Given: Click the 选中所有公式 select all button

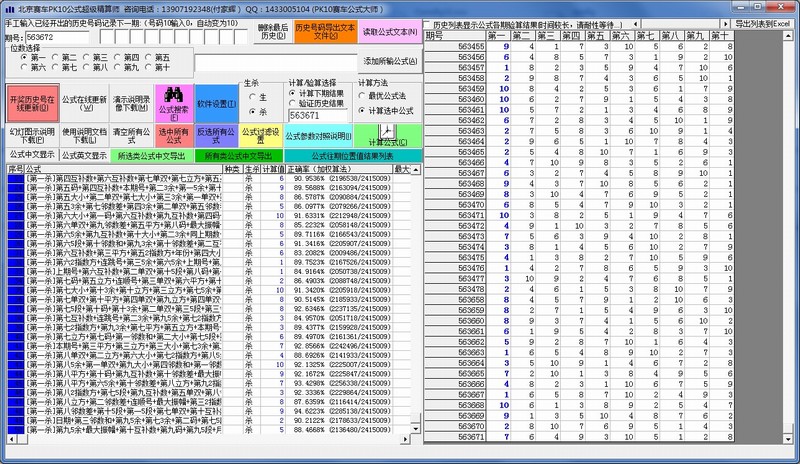Looking at the screenshot, I should (x=169, y=135).
